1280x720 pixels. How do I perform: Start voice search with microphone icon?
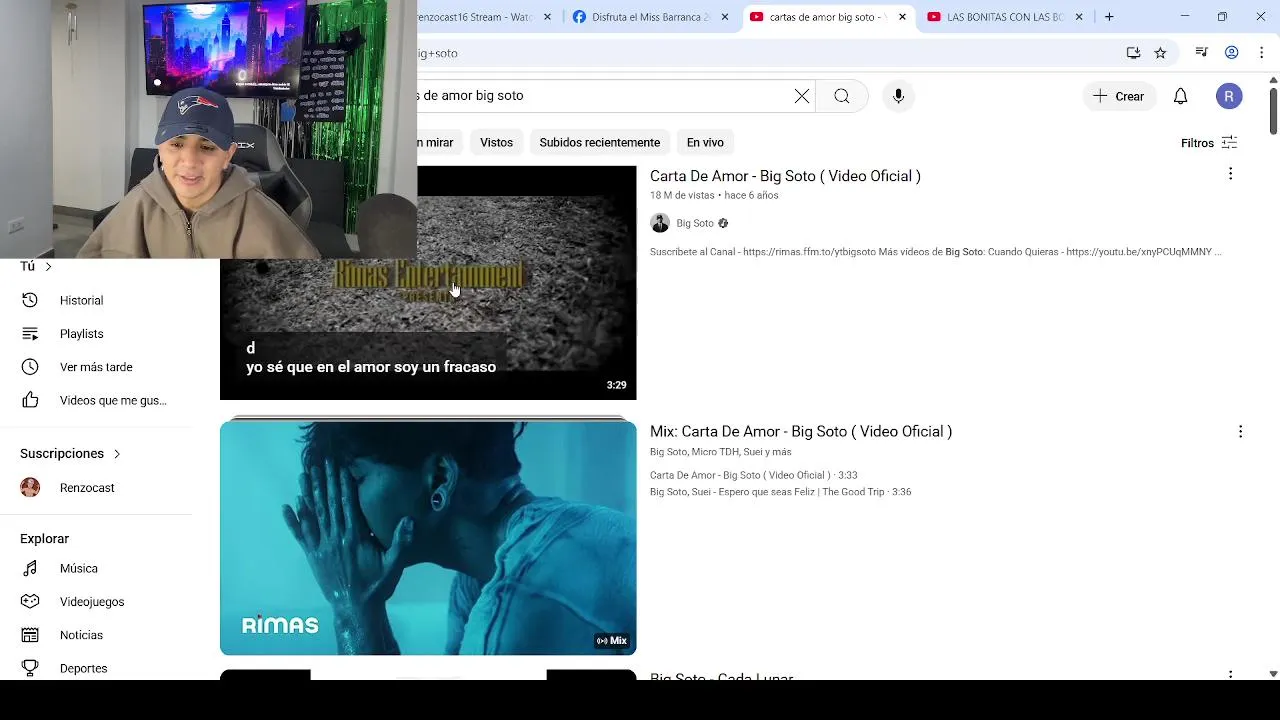[x=898, y=96]
